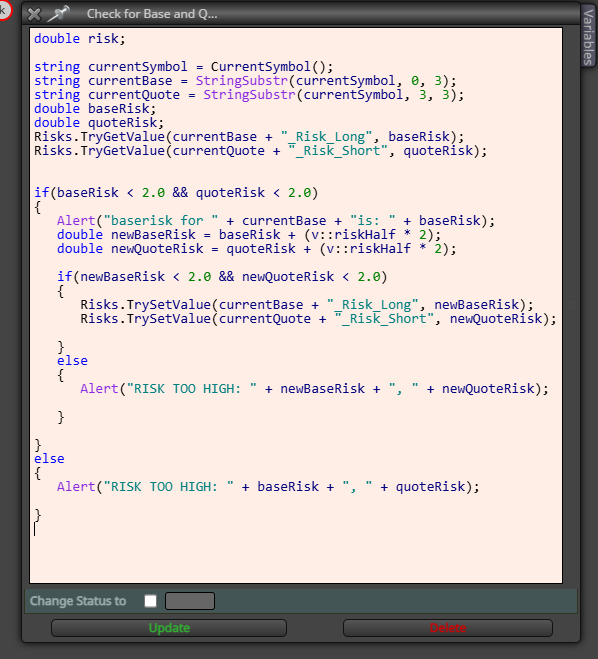Click TrySetValue line with newQuoteRisk

[x=318, y=319]
